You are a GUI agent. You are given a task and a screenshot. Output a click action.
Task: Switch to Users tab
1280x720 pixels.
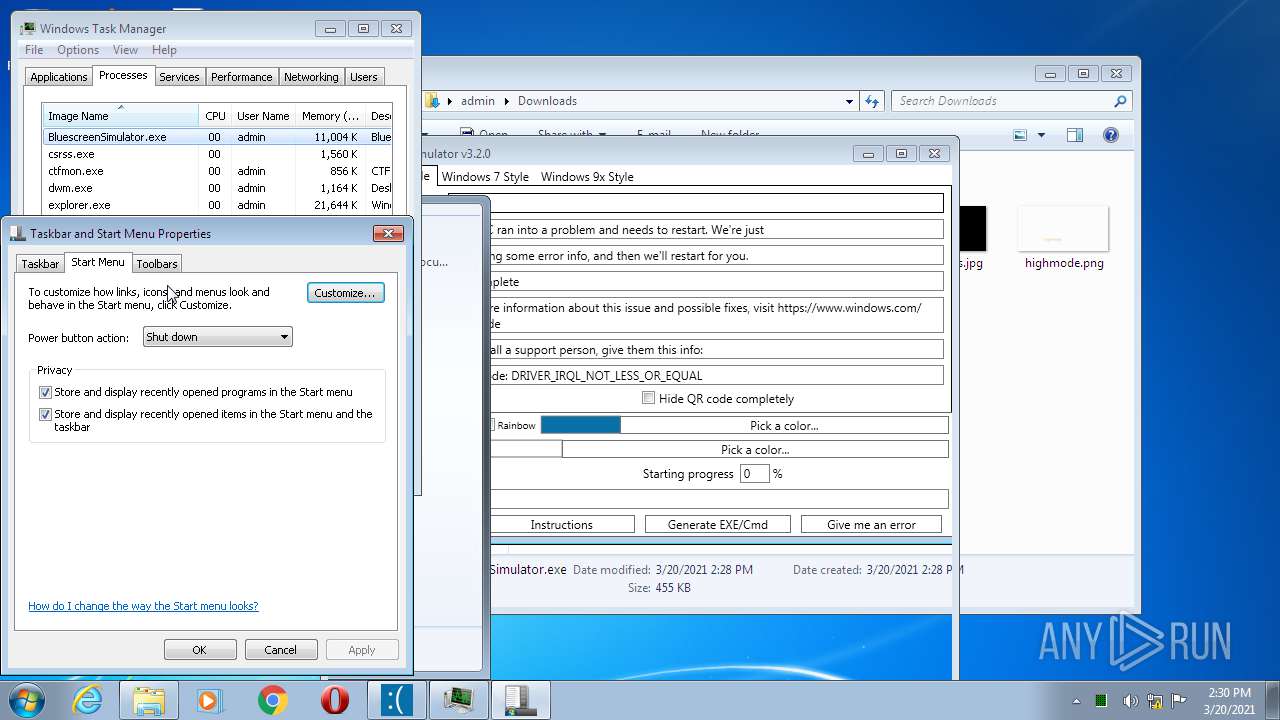(364, 77)
